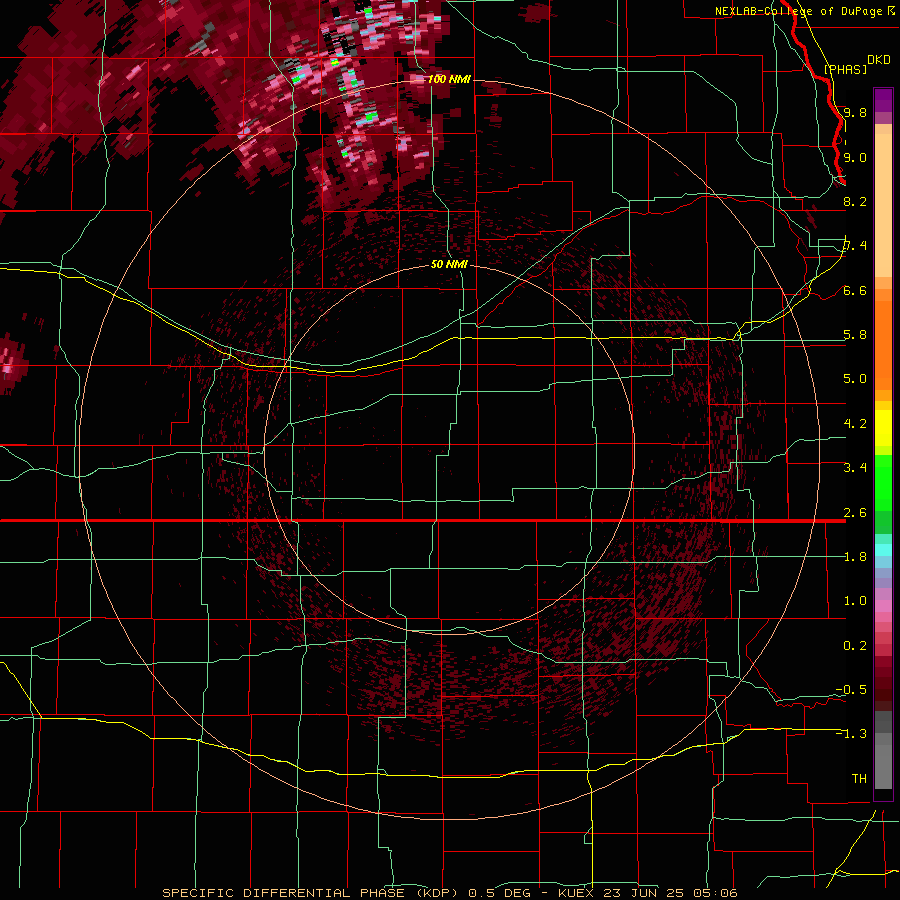
Task: Click the 5.8 value on color scale
Action: click(x=855, y=335)
